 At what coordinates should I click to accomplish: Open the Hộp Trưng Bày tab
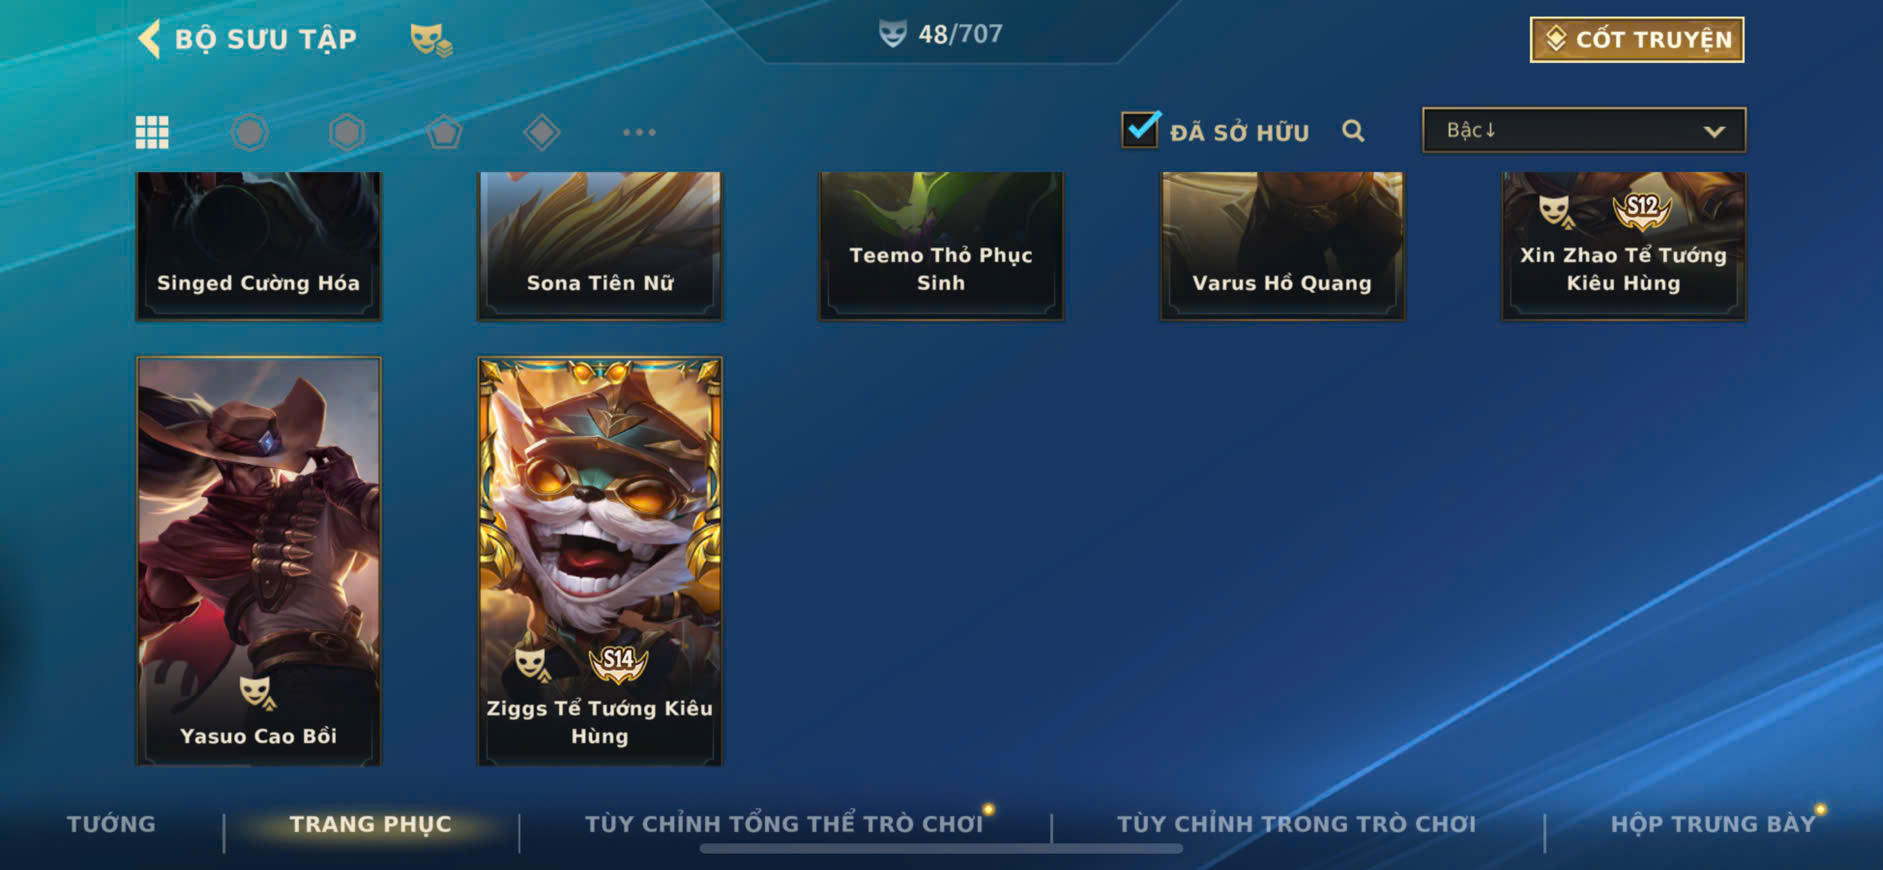(1712, 824)
